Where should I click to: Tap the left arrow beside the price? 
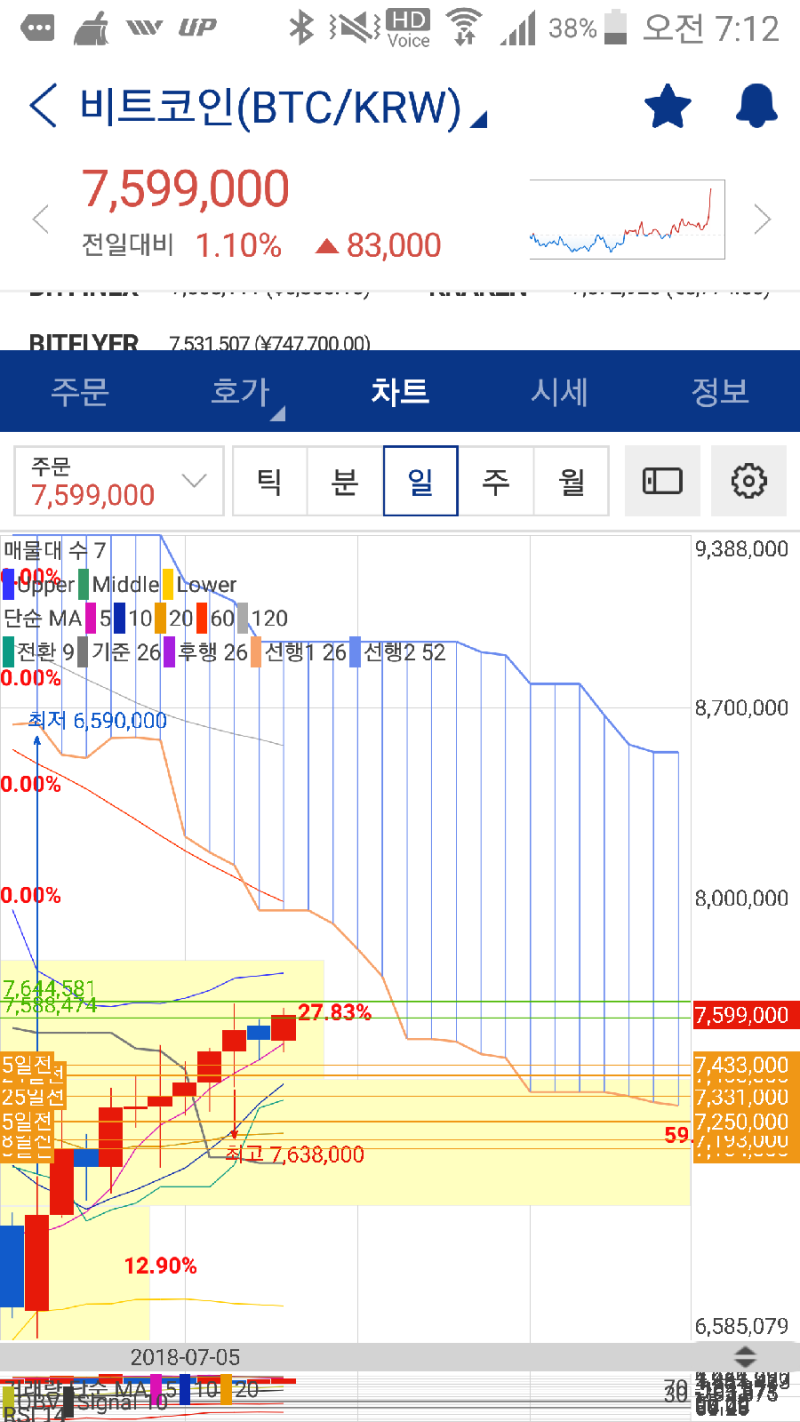pyautogui.click(x=42, y=219)
